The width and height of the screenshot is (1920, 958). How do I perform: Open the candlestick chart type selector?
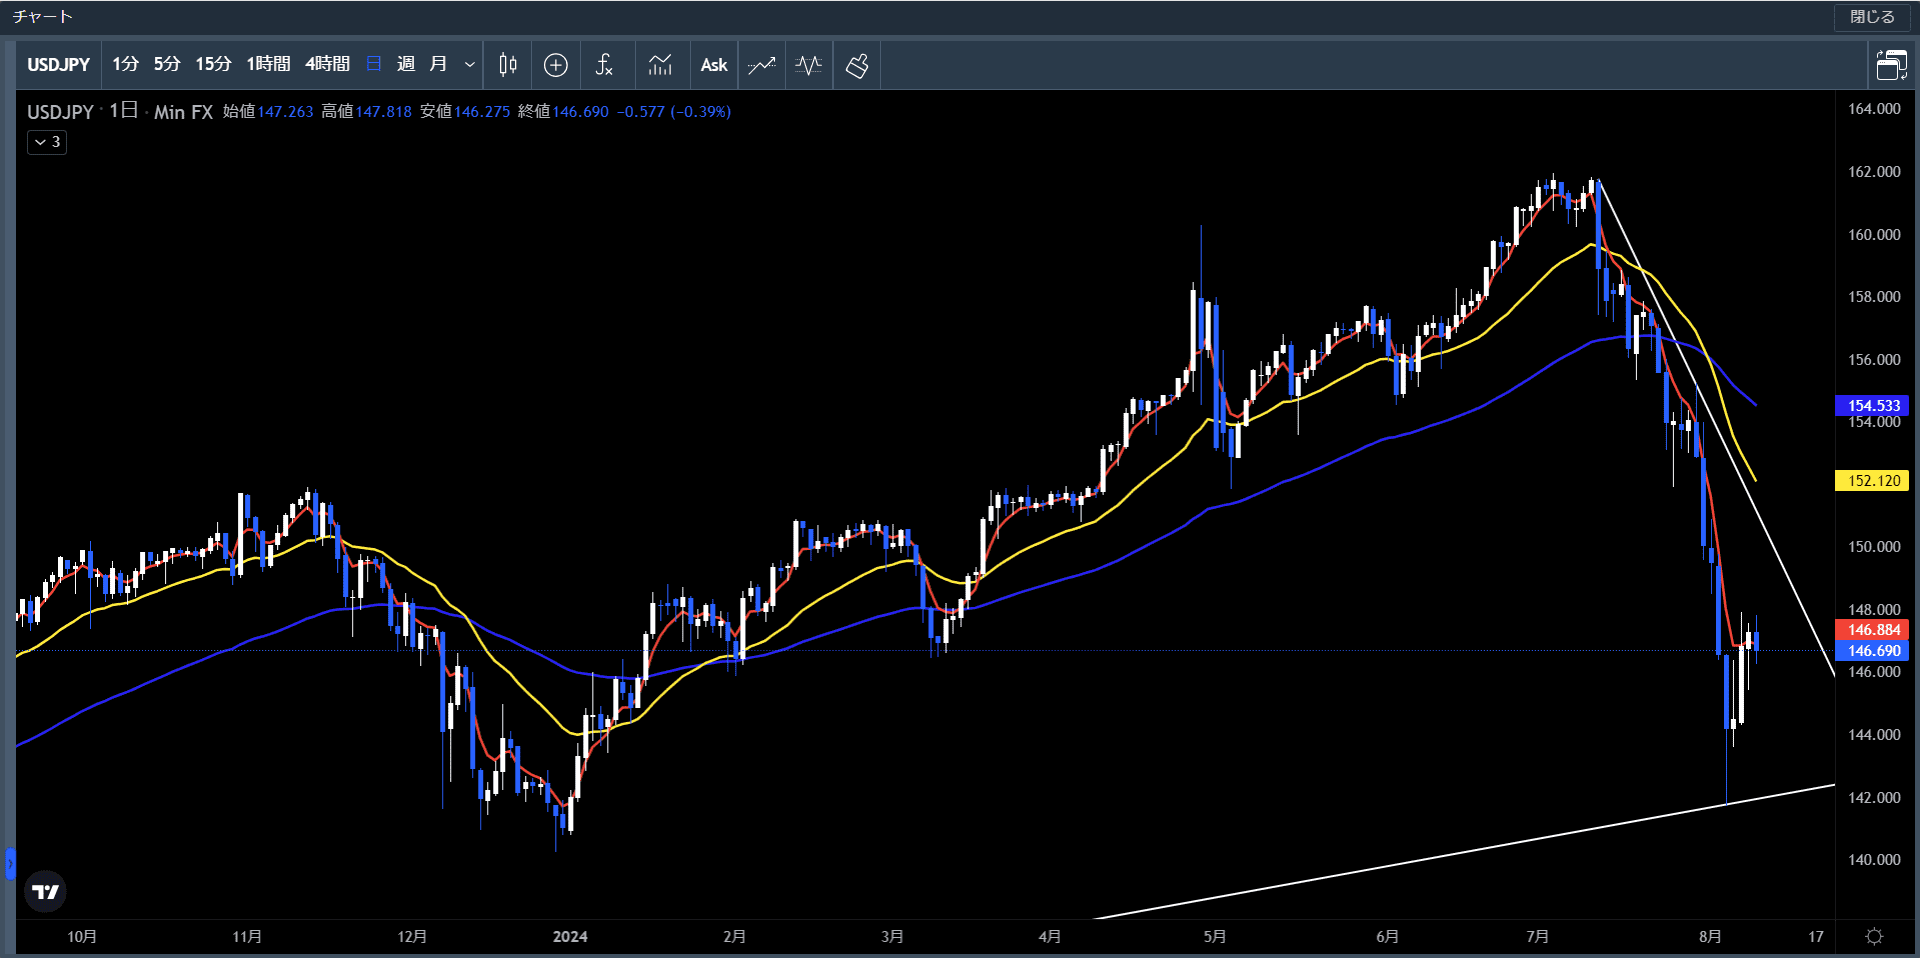508,65
